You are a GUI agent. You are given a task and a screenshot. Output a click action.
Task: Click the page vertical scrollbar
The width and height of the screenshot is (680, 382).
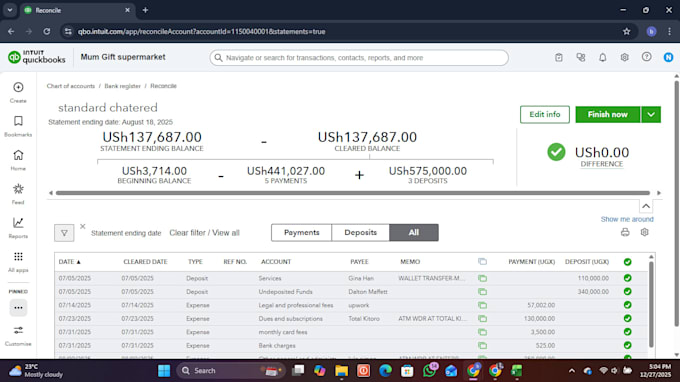click(677, 204)
